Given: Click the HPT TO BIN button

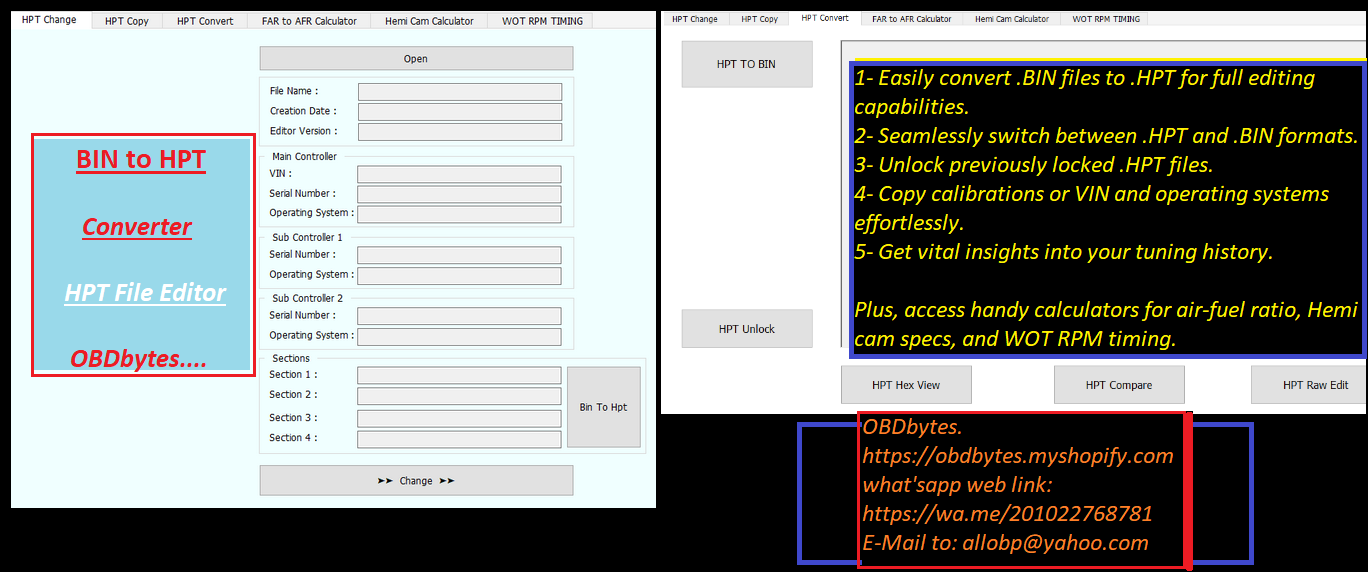Looking at the screenshot, I should pyautogui.click(x=746, y=64).
